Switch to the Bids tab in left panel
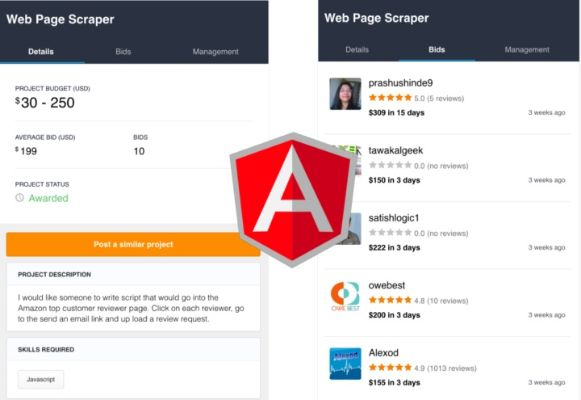 [123, 51]
